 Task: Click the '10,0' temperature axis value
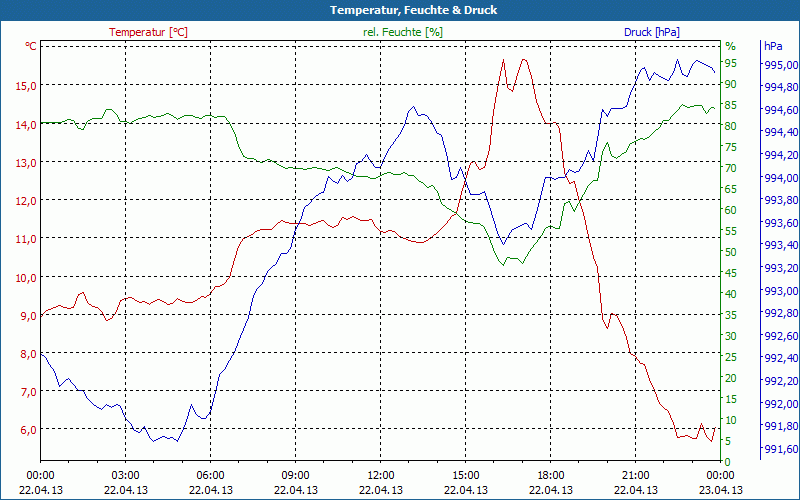point(26,277)
